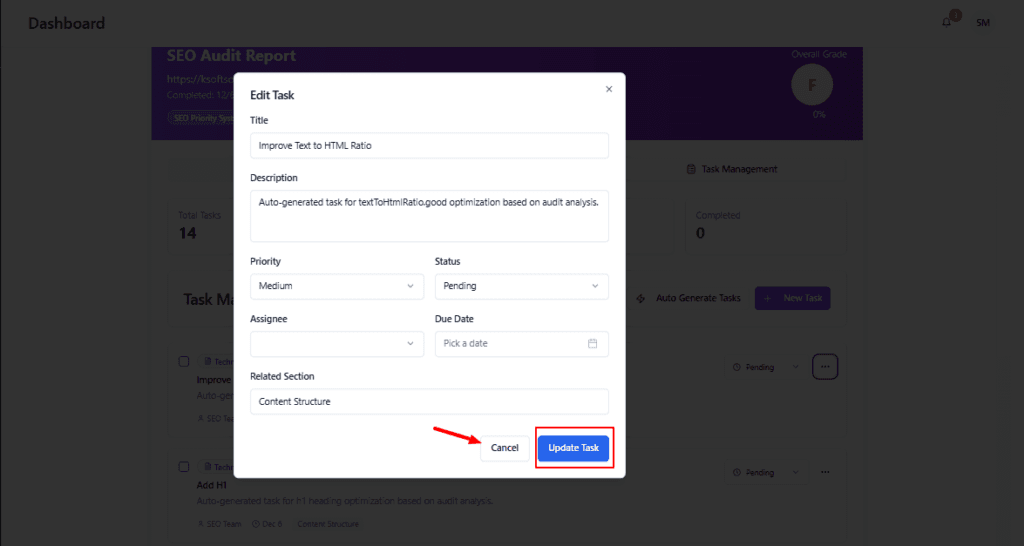Screen dimensions: 1024x546
Task: Open the Status dropdown showing Pending
Action: (x=521, y=286)
